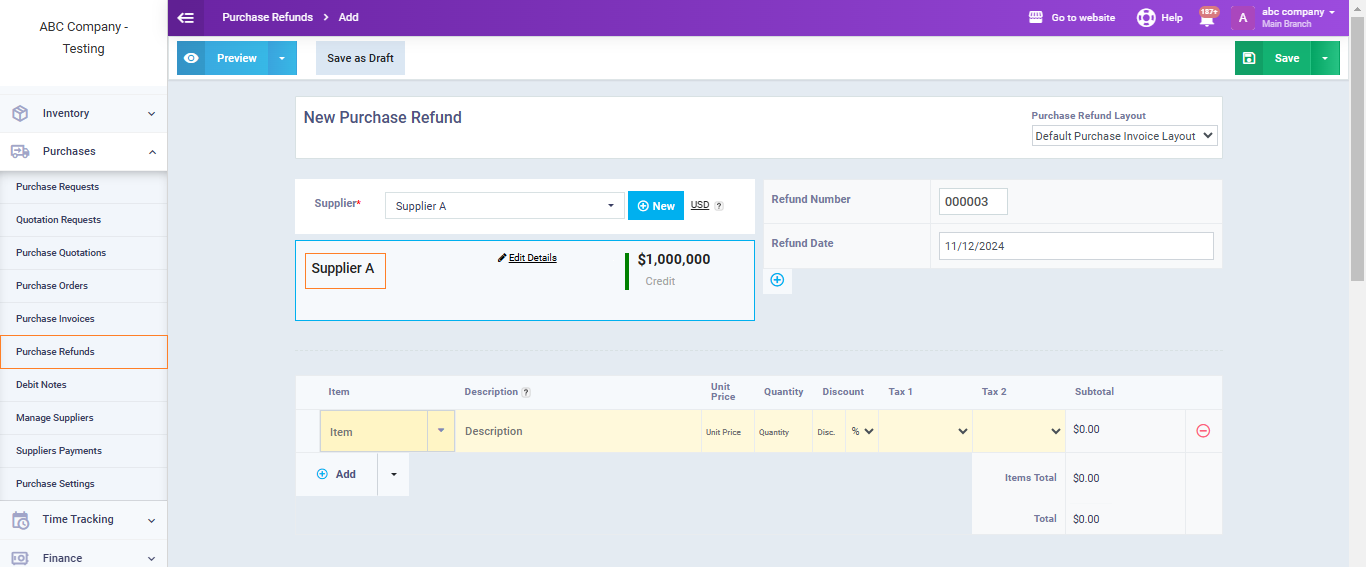1366x567 pixels.
Task: Click the plus icon below Refund Date
Action: tap(777, 281)
